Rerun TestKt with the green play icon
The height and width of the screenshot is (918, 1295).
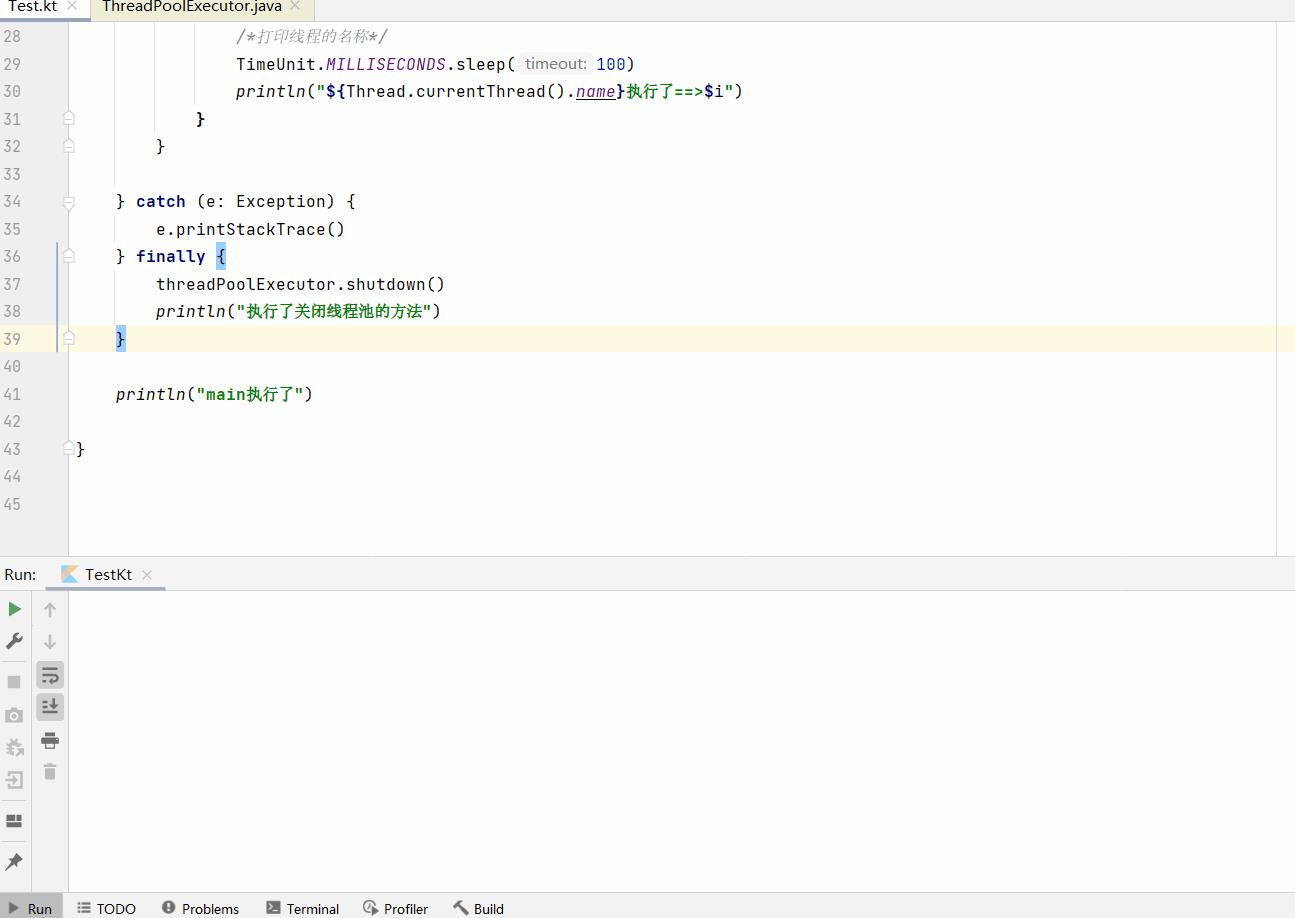pos(14,608)
